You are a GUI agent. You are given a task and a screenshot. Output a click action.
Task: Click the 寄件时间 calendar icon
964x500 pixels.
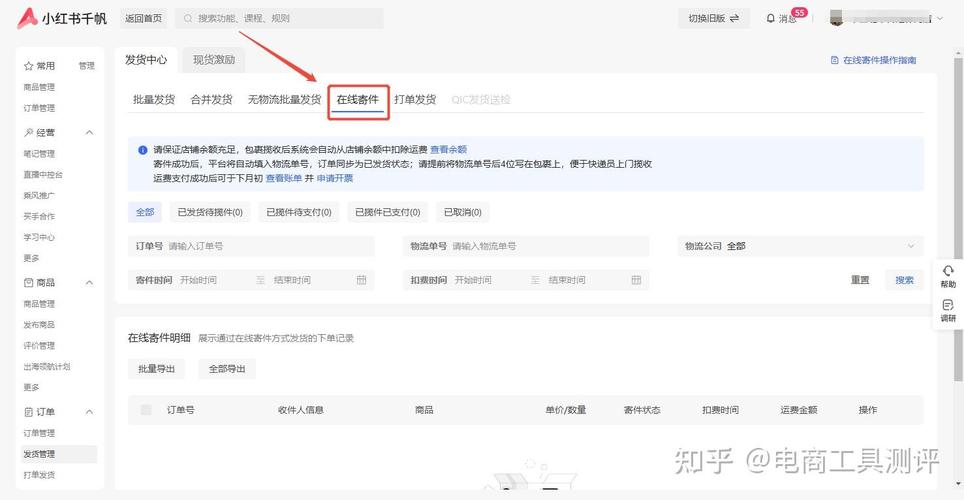click(x=361, y=280)
